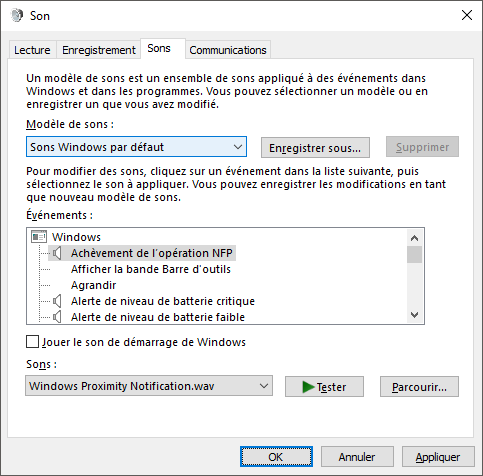Click the events list scroll down arrow
This screenshot has height=476, width=483.
coord(414,315)
